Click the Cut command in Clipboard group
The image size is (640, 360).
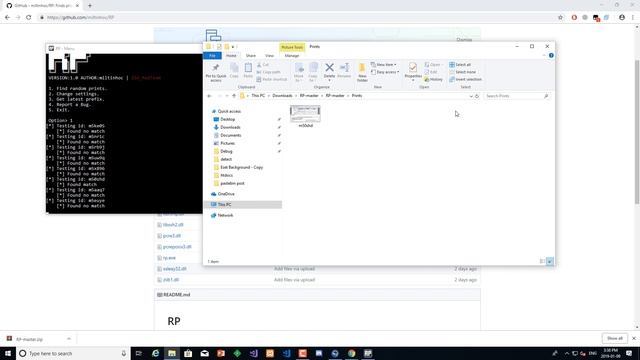coord(263,64)
